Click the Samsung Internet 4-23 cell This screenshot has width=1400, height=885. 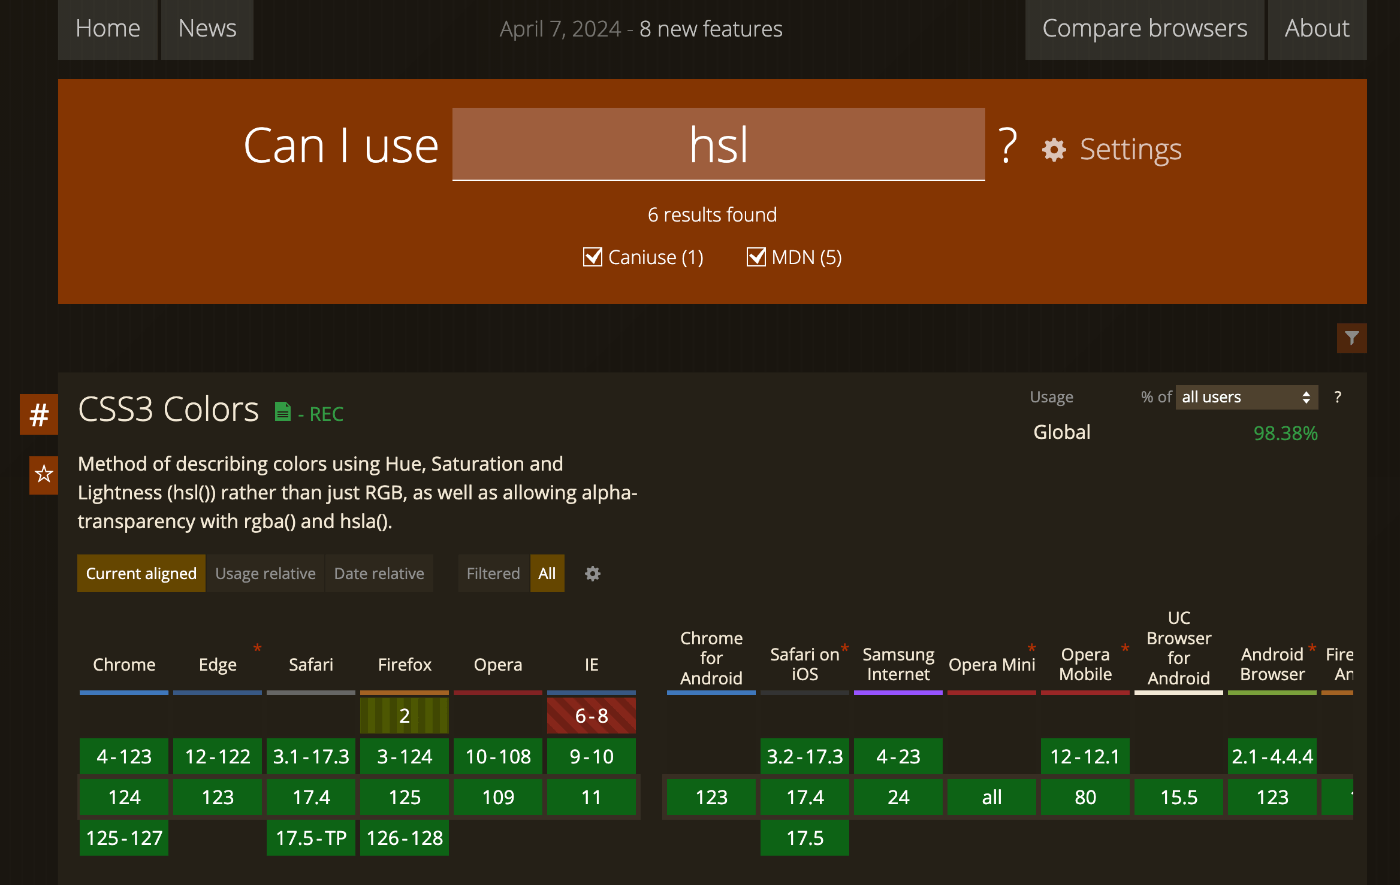898,757
